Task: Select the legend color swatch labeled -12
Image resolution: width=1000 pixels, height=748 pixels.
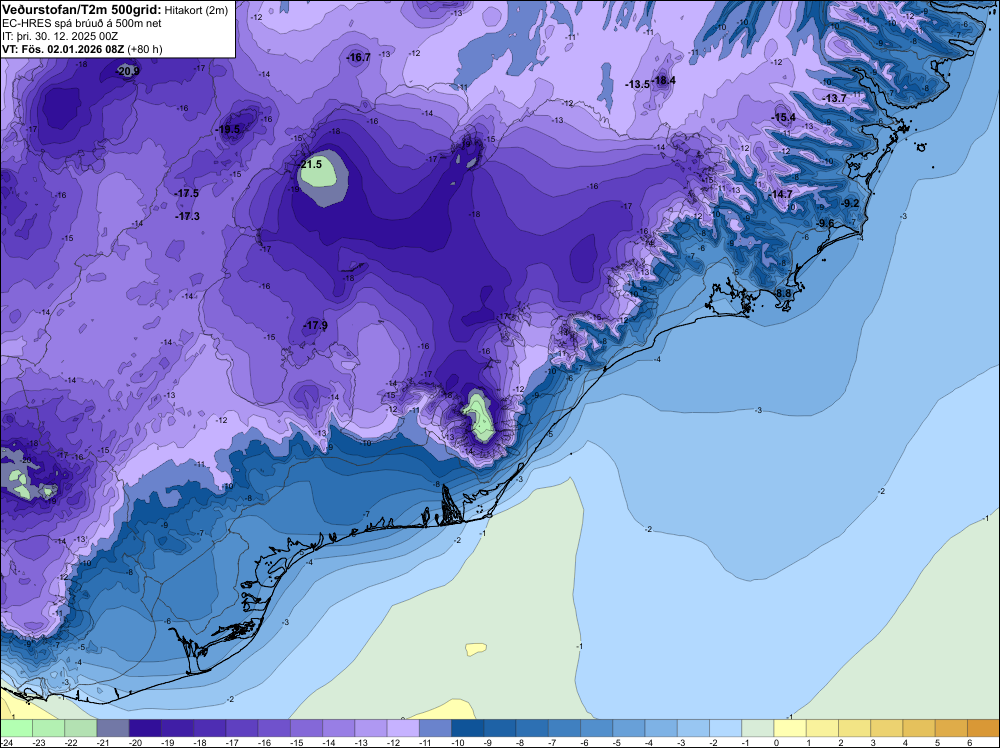Action: tap(403, 728)
